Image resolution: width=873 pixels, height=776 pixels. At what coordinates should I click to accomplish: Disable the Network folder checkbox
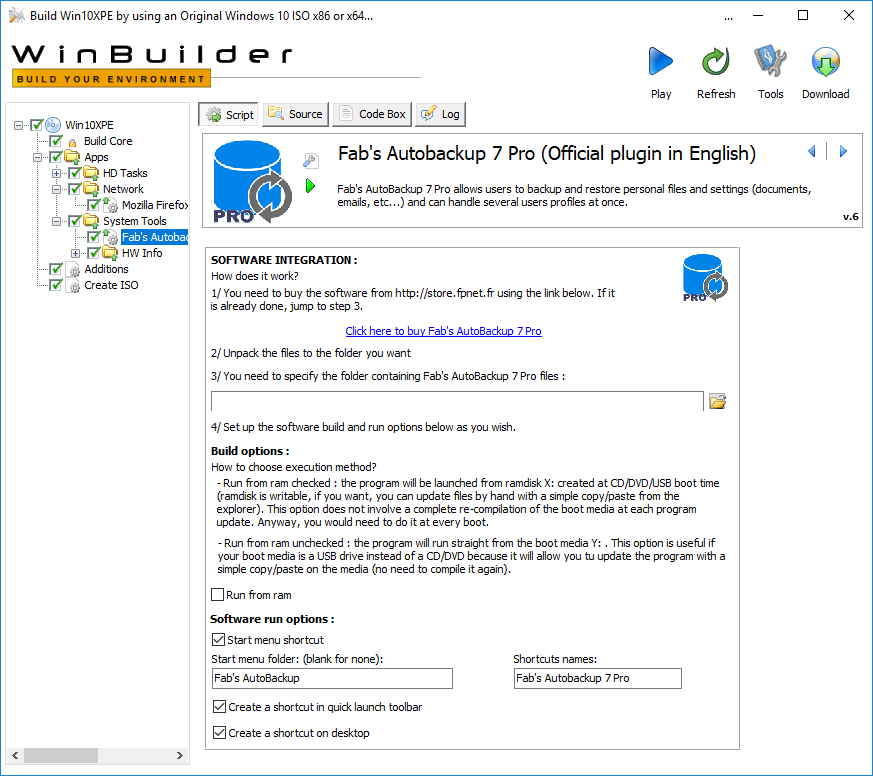[x=75, y=189]
